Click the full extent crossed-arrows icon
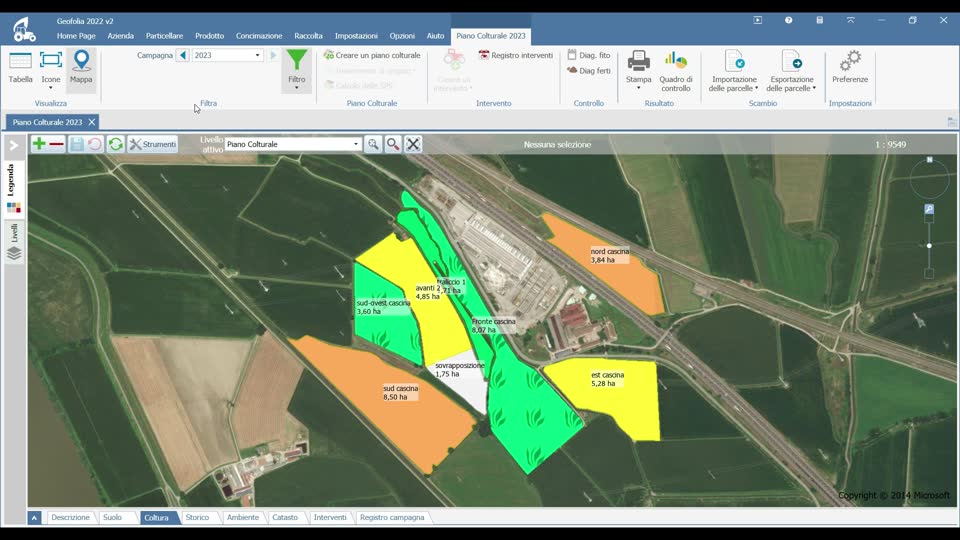The height and width of the screenshot is (540, 960). coord(413,144)
